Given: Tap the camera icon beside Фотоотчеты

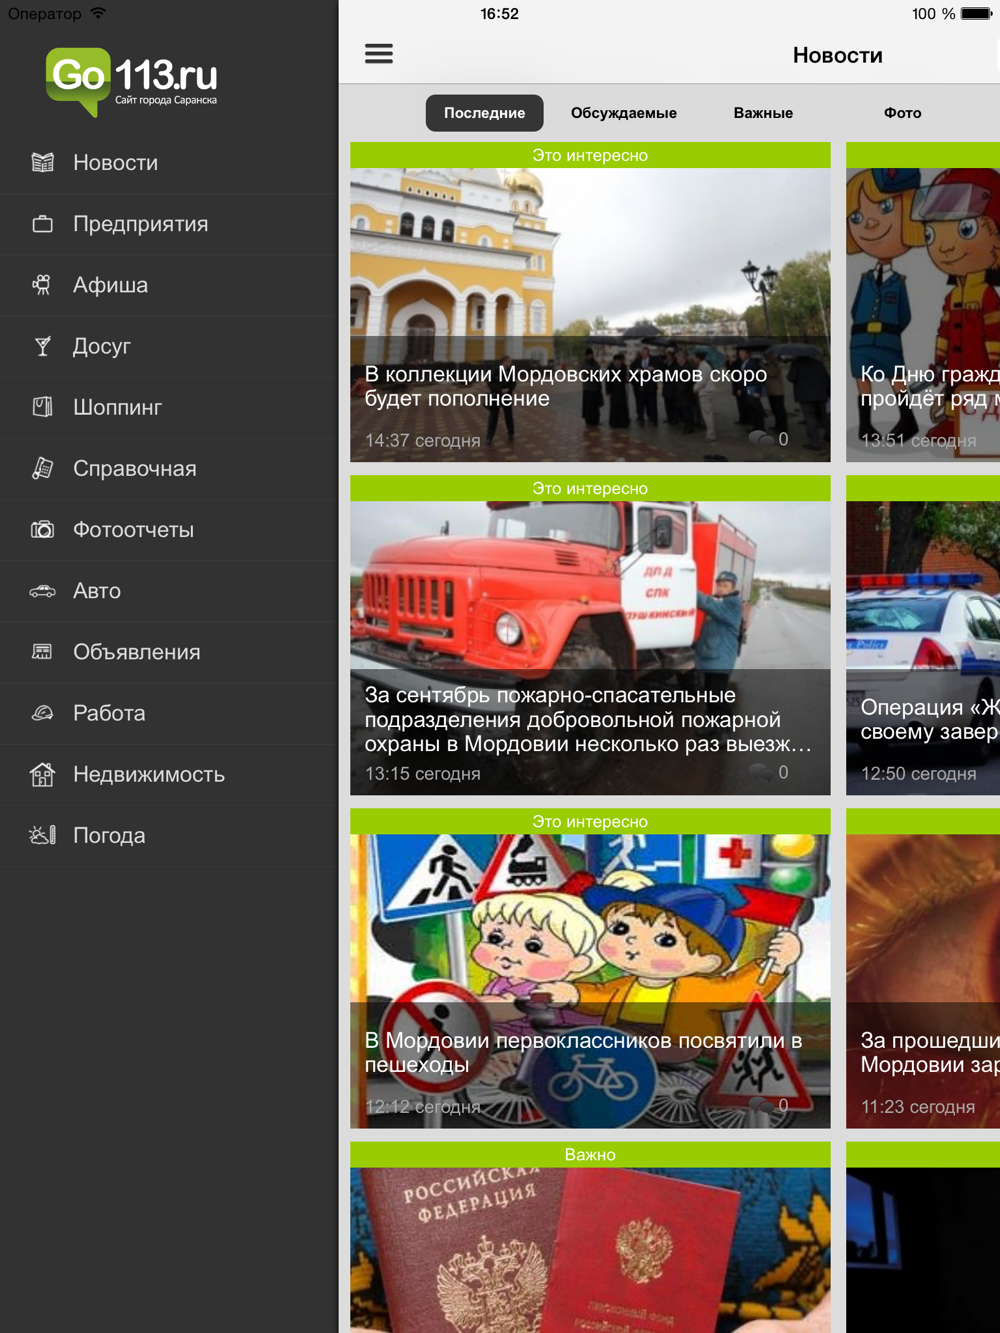Looking at the screenshot, I should [x=42, y=529].
